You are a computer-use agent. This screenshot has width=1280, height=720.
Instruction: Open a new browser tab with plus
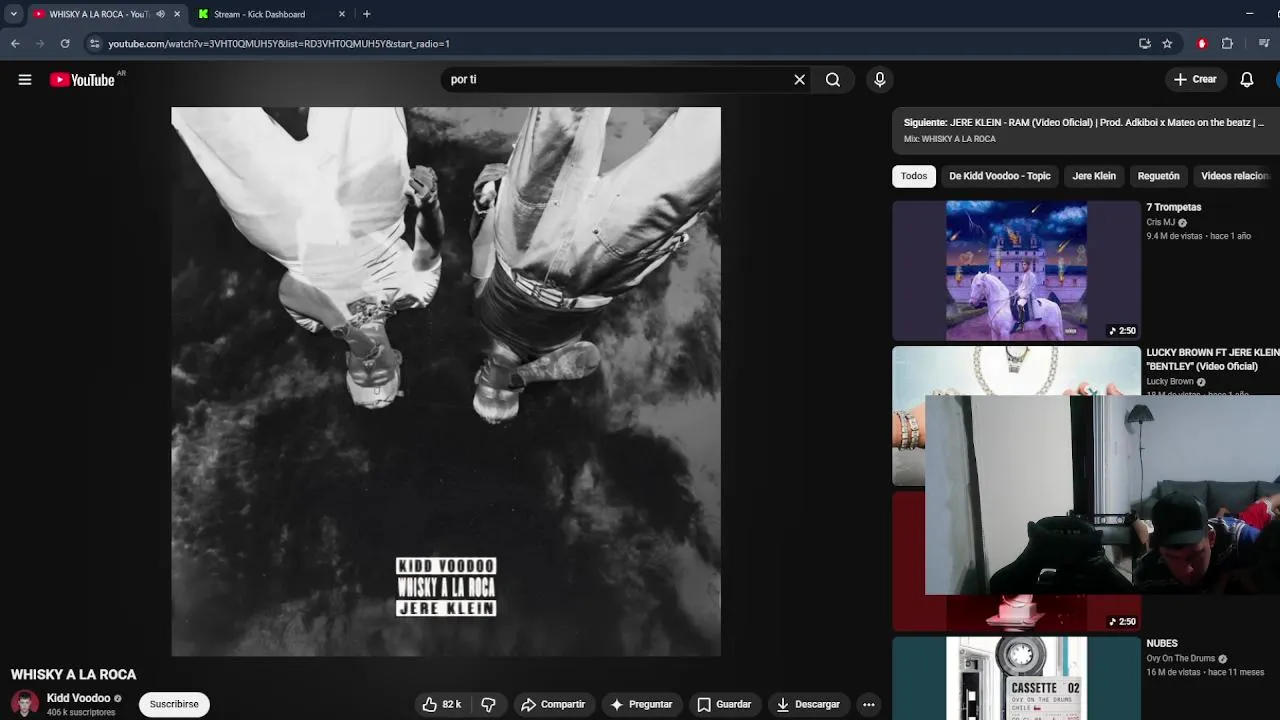367,14
